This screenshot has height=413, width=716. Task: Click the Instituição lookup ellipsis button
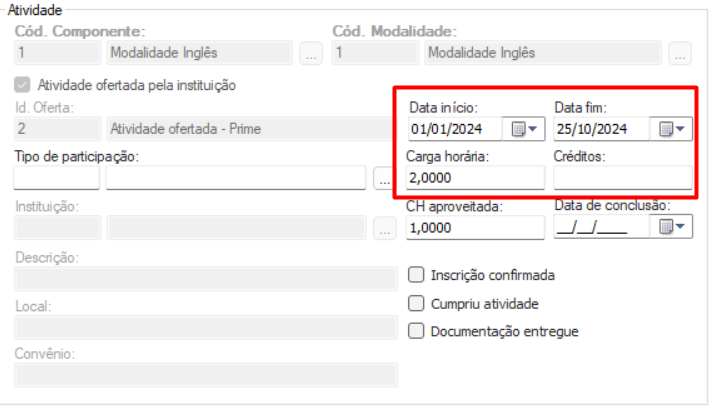(383, 229)
